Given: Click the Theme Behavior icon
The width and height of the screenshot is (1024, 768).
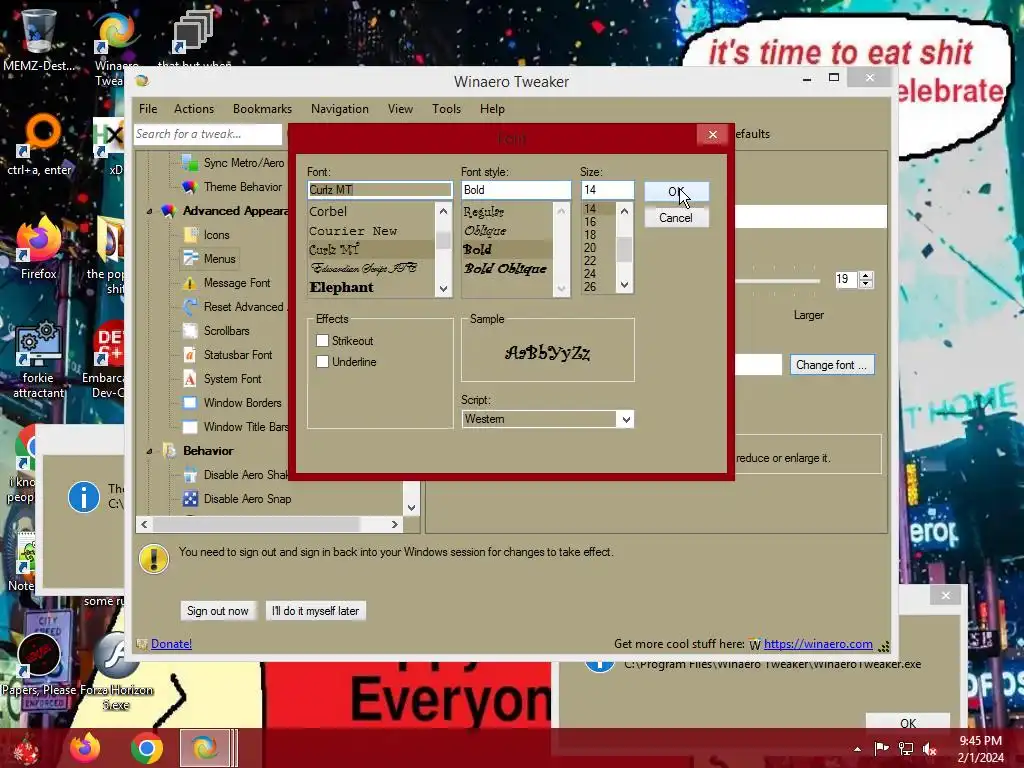Looking at the screenshot, I should pyautogui.click(x=190, y=187).
